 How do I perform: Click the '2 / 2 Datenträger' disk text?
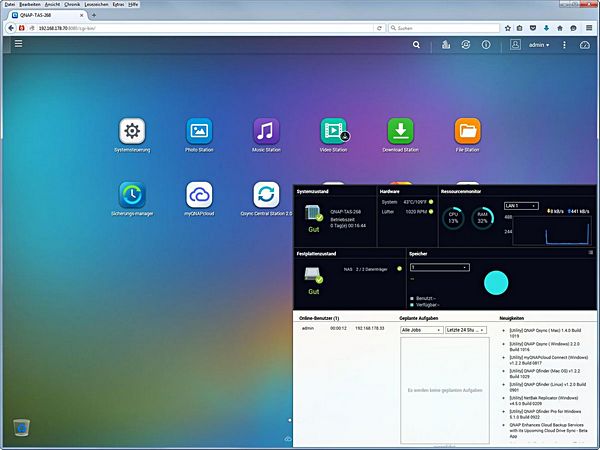[x=371, y=269]
